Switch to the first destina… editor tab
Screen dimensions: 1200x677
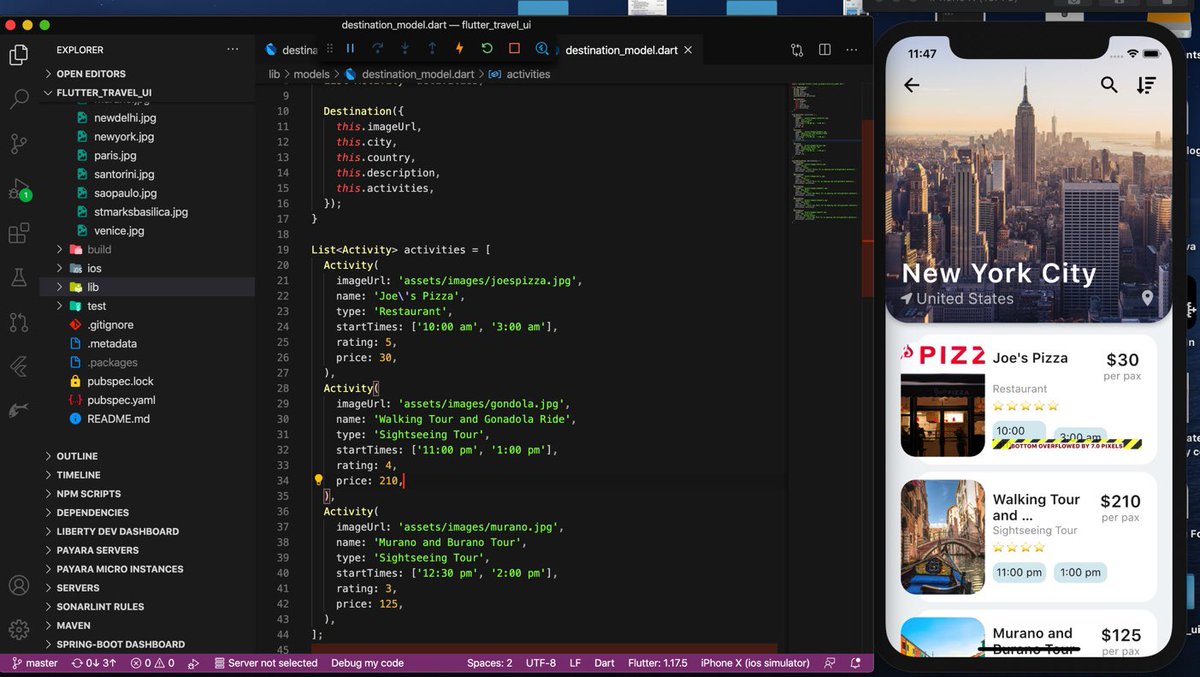[x=292, y=50]
